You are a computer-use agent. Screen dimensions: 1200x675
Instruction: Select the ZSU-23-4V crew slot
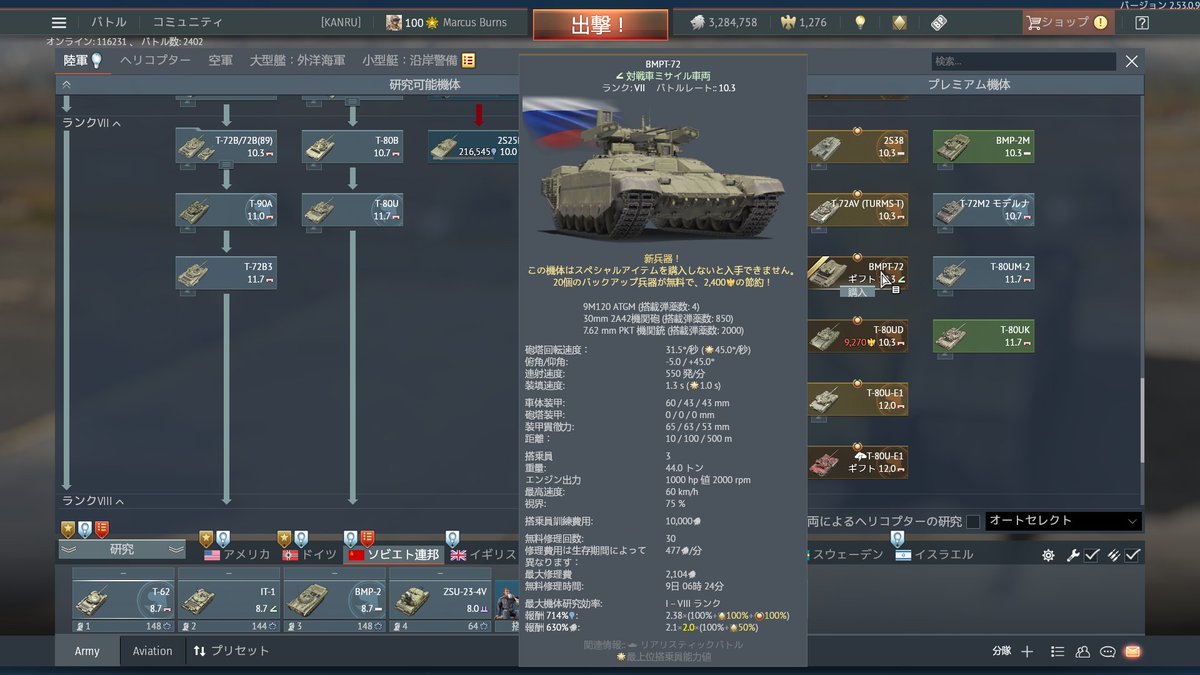point(440,600)
